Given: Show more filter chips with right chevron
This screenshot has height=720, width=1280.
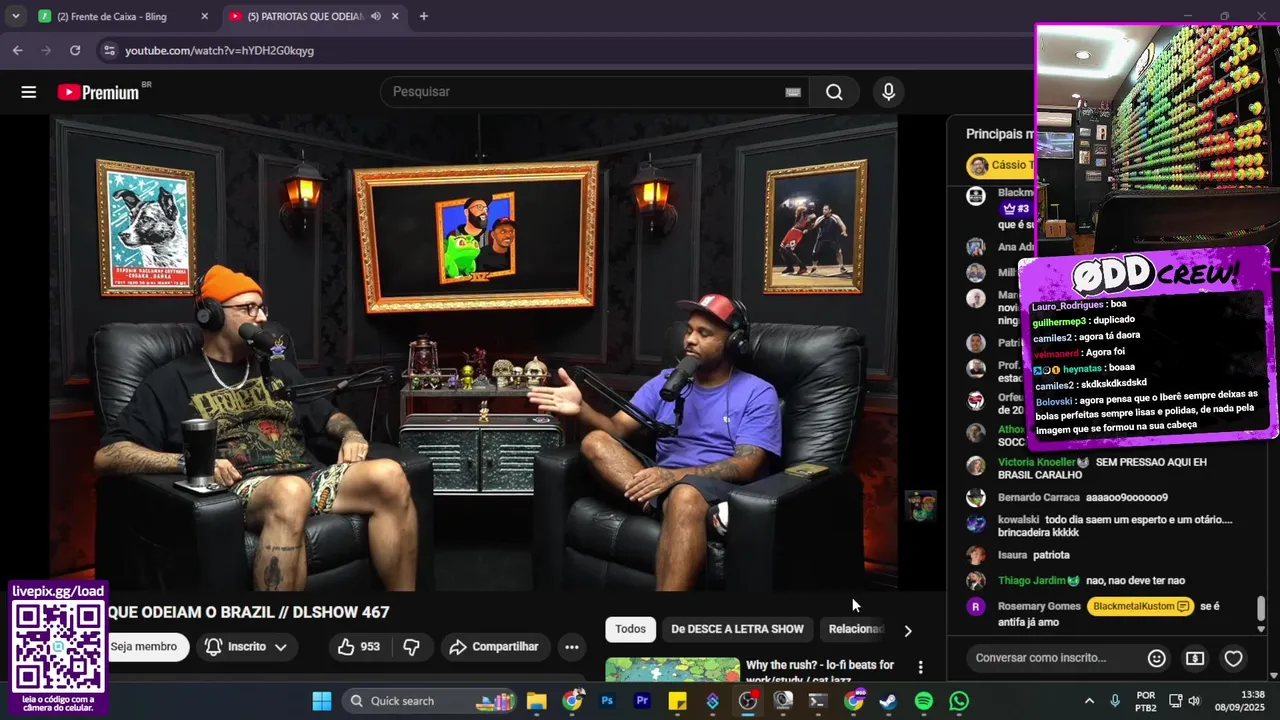Looking at the screenshot, I should (908, 631).
